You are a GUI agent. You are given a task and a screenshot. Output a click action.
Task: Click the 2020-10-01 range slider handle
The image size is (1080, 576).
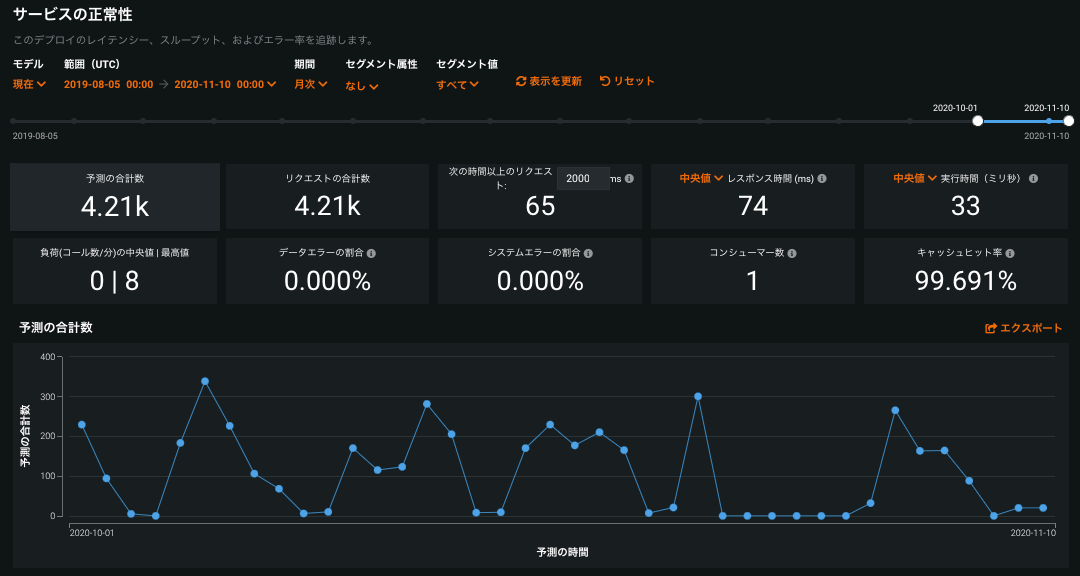(x=978, y=121)
